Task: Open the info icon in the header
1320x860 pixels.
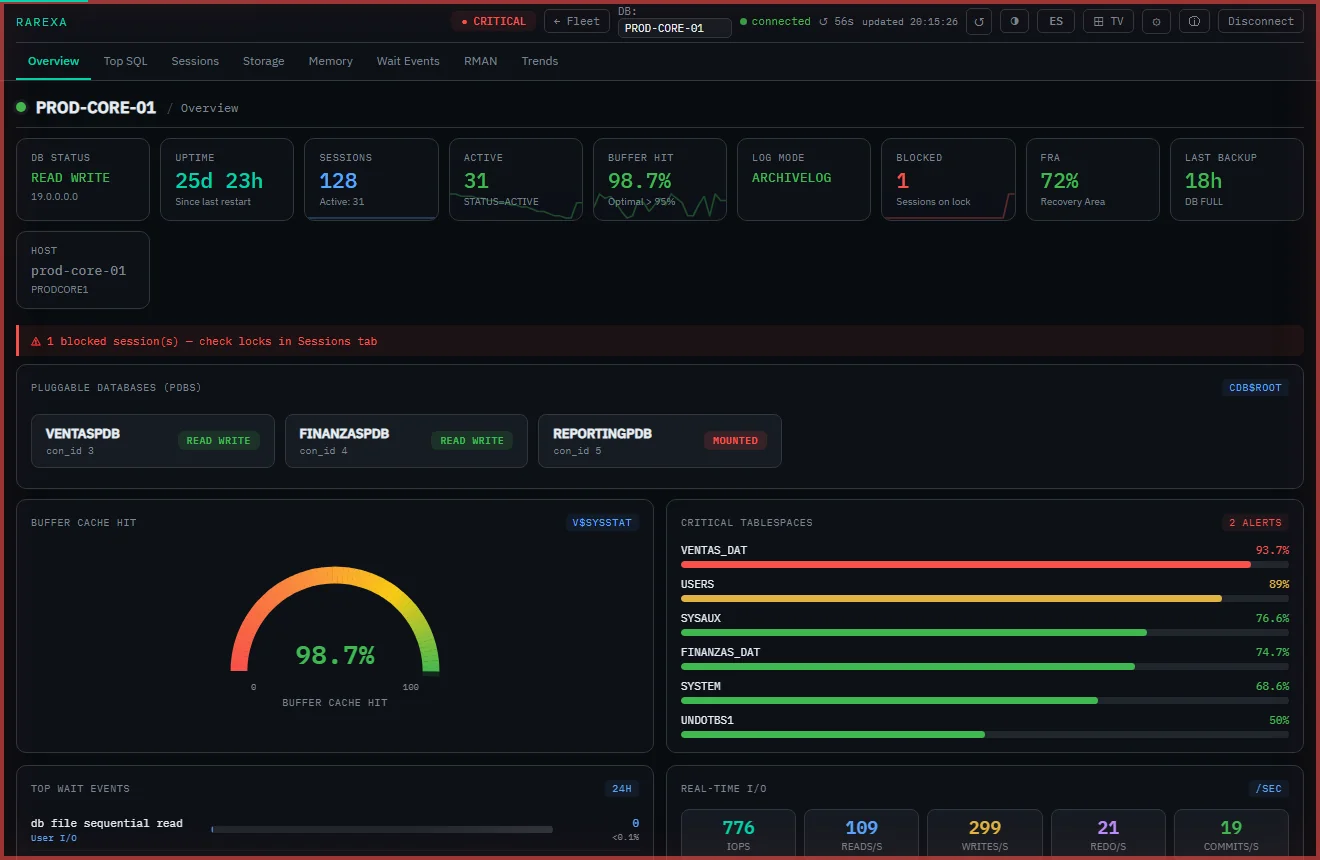Action: (1194, 21)
